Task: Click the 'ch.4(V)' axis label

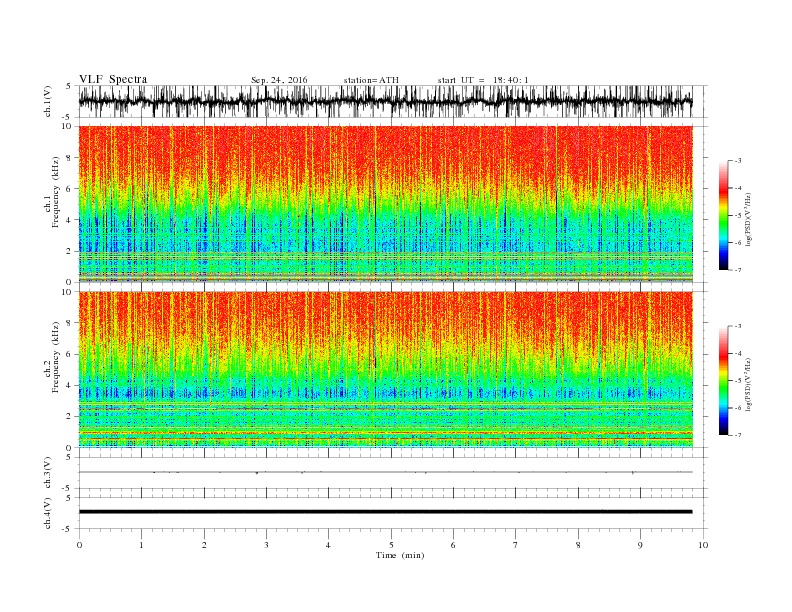Action: tap(48, 513)
